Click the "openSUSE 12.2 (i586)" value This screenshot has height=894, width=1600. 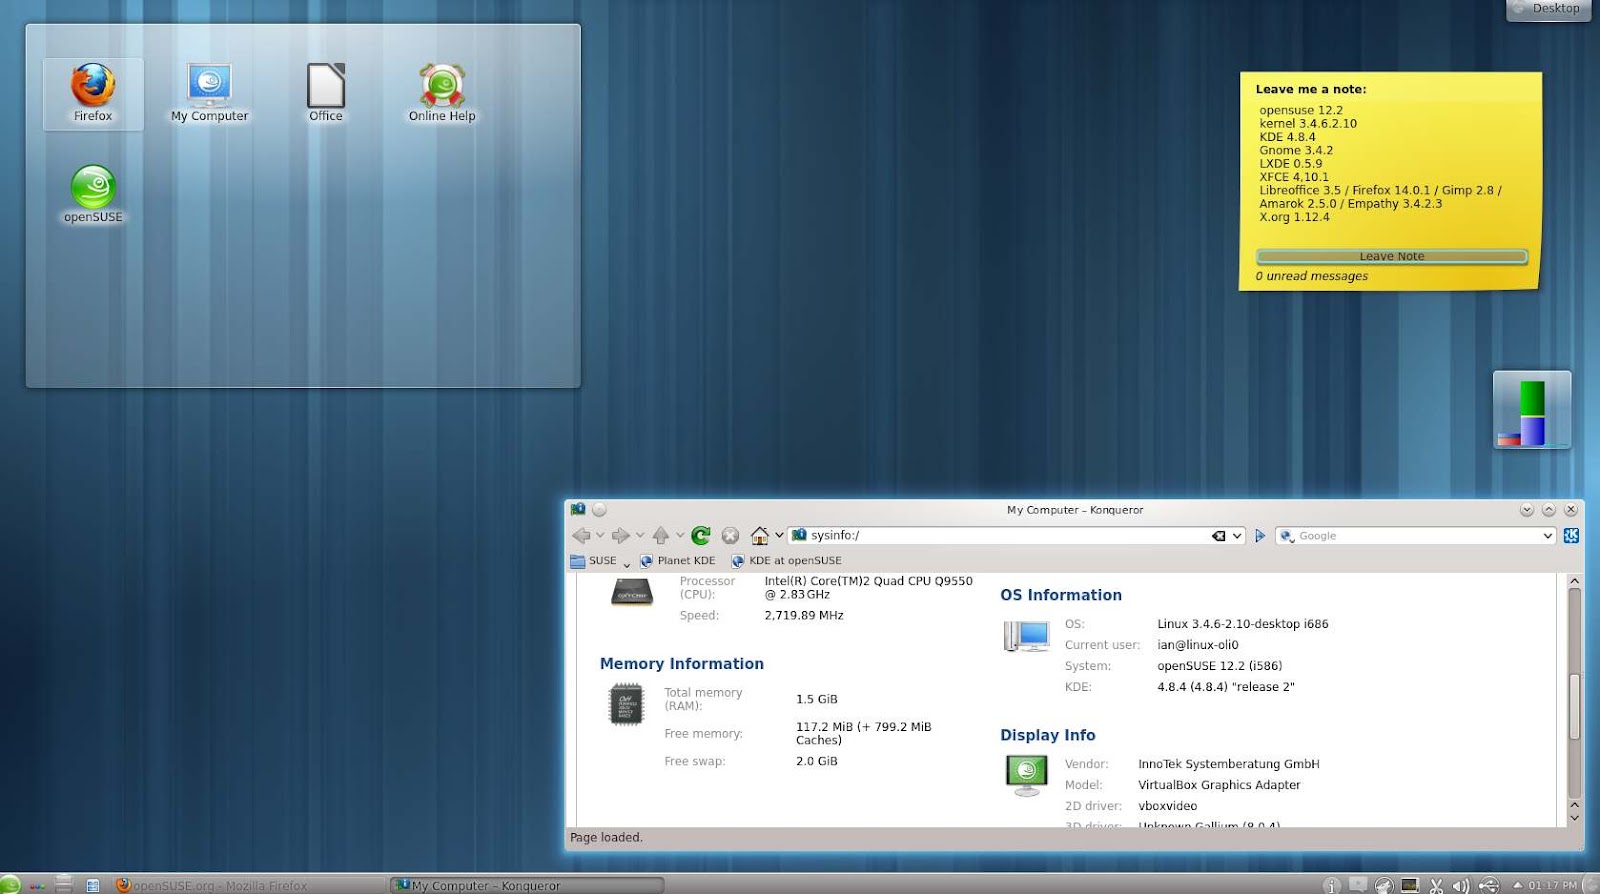[1220, 666]
